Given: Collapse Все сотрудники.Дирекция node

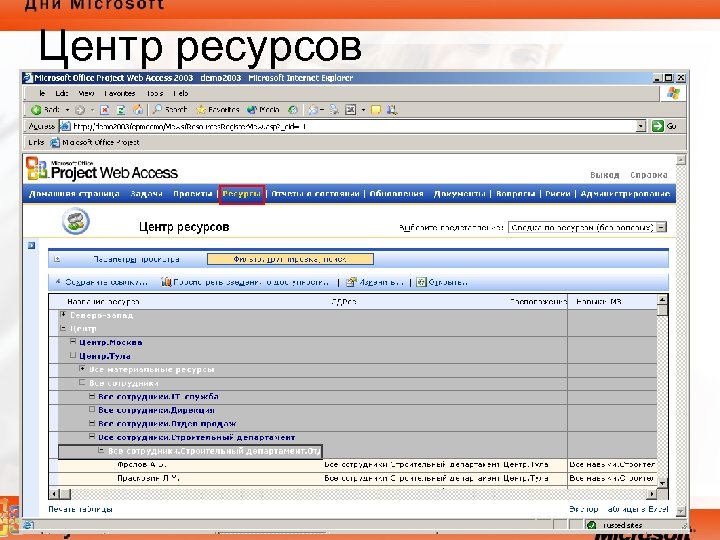Looking at the screenshot, I should pyautogui.click(x=92, y=409).
